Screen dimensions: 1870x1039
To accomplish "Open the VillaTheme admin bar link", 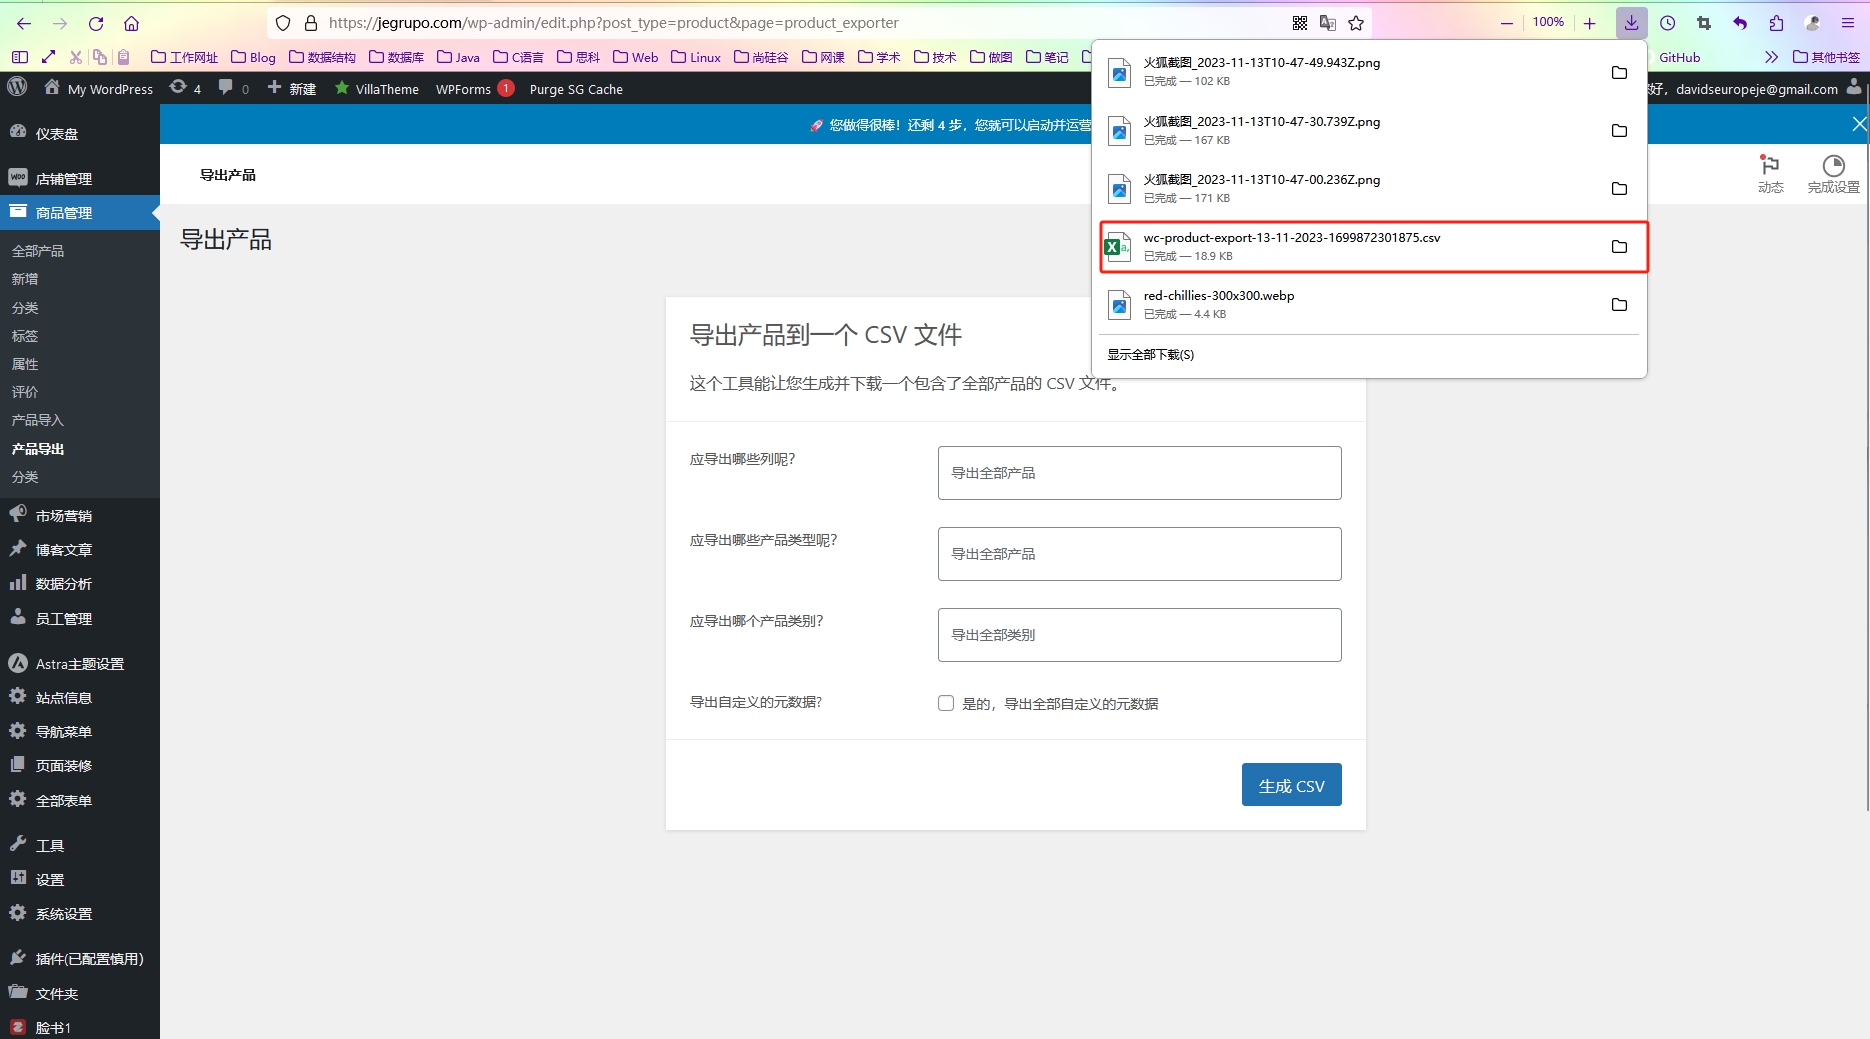I will 377,89.
